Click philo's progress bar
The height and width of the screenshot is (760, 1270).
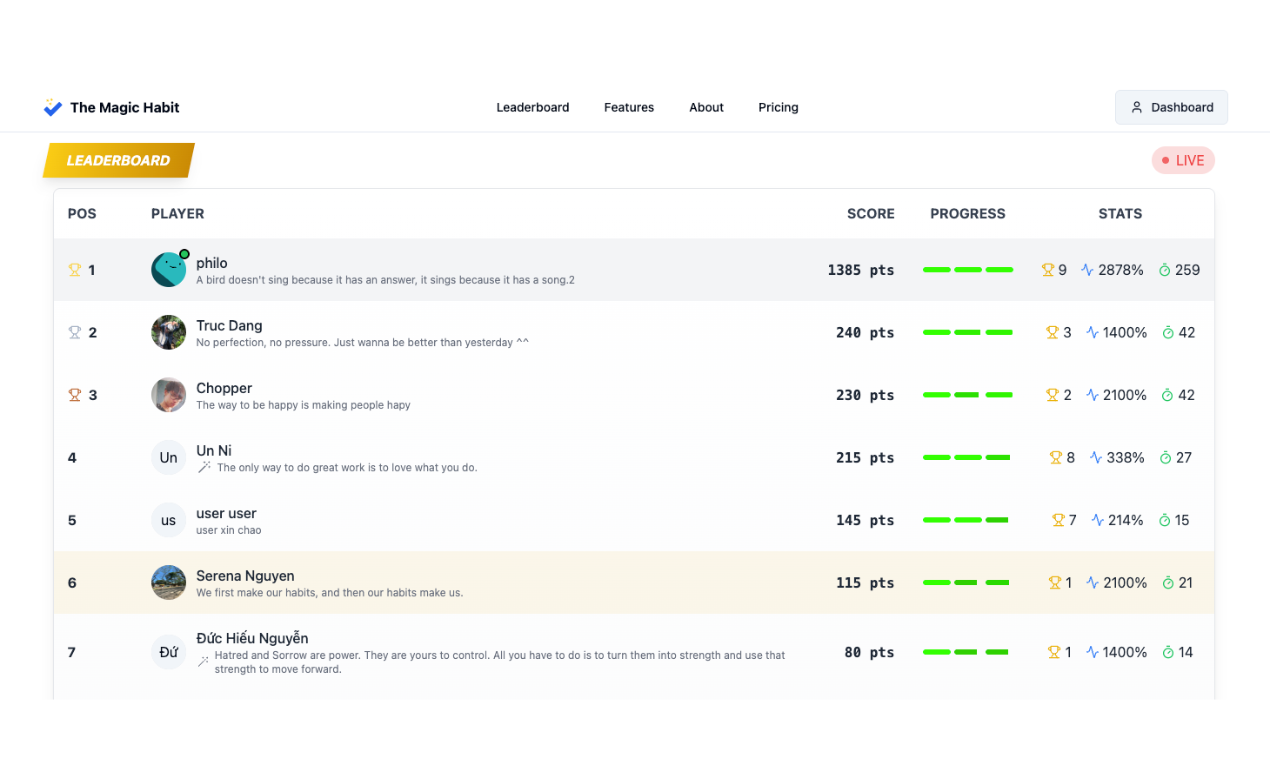click(968, 270)
